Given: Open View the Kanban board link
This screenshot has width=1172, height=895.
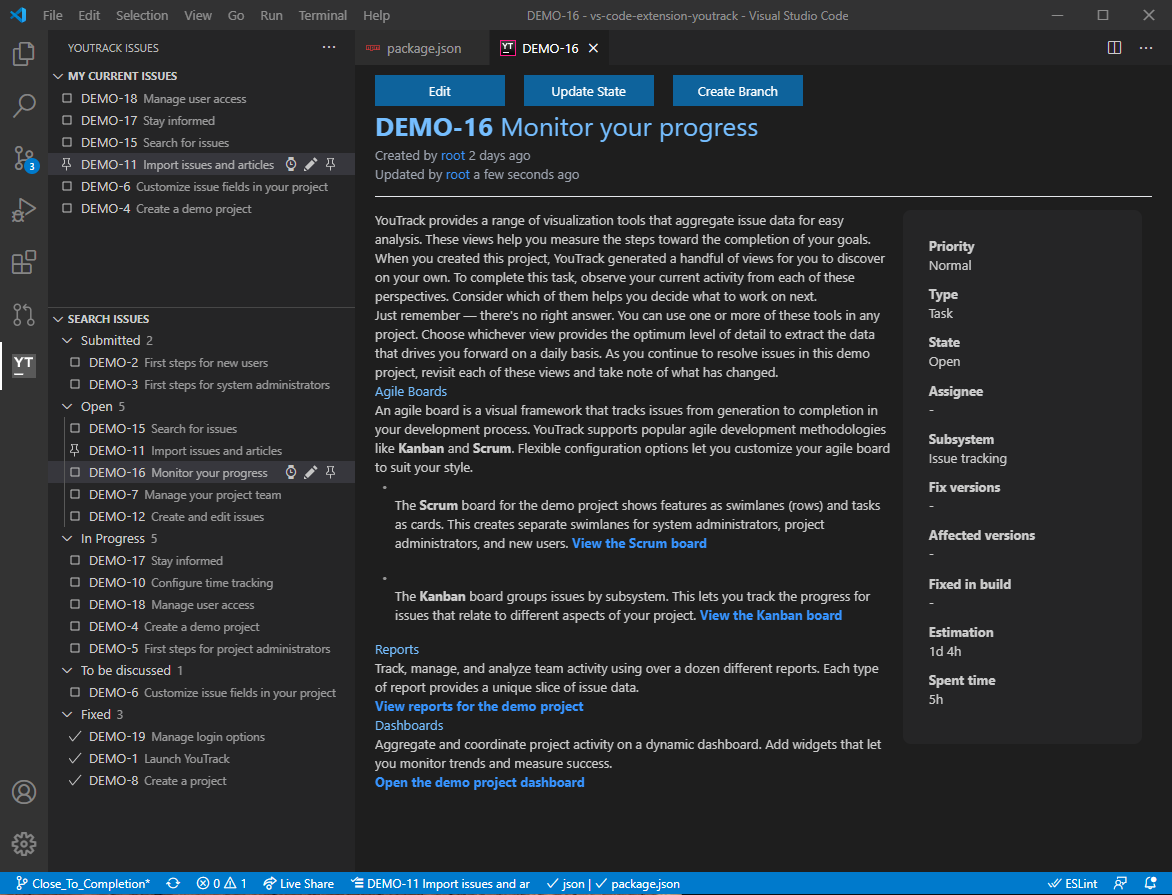Looking at the screenshot, I should tap(771, 615).
